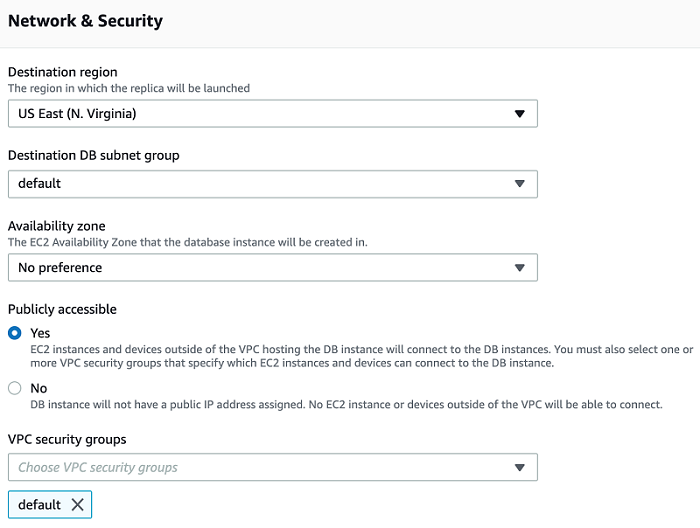Click the Publicly accessible label
This screenshot has height=528, width=700.
tap(62, 309)
